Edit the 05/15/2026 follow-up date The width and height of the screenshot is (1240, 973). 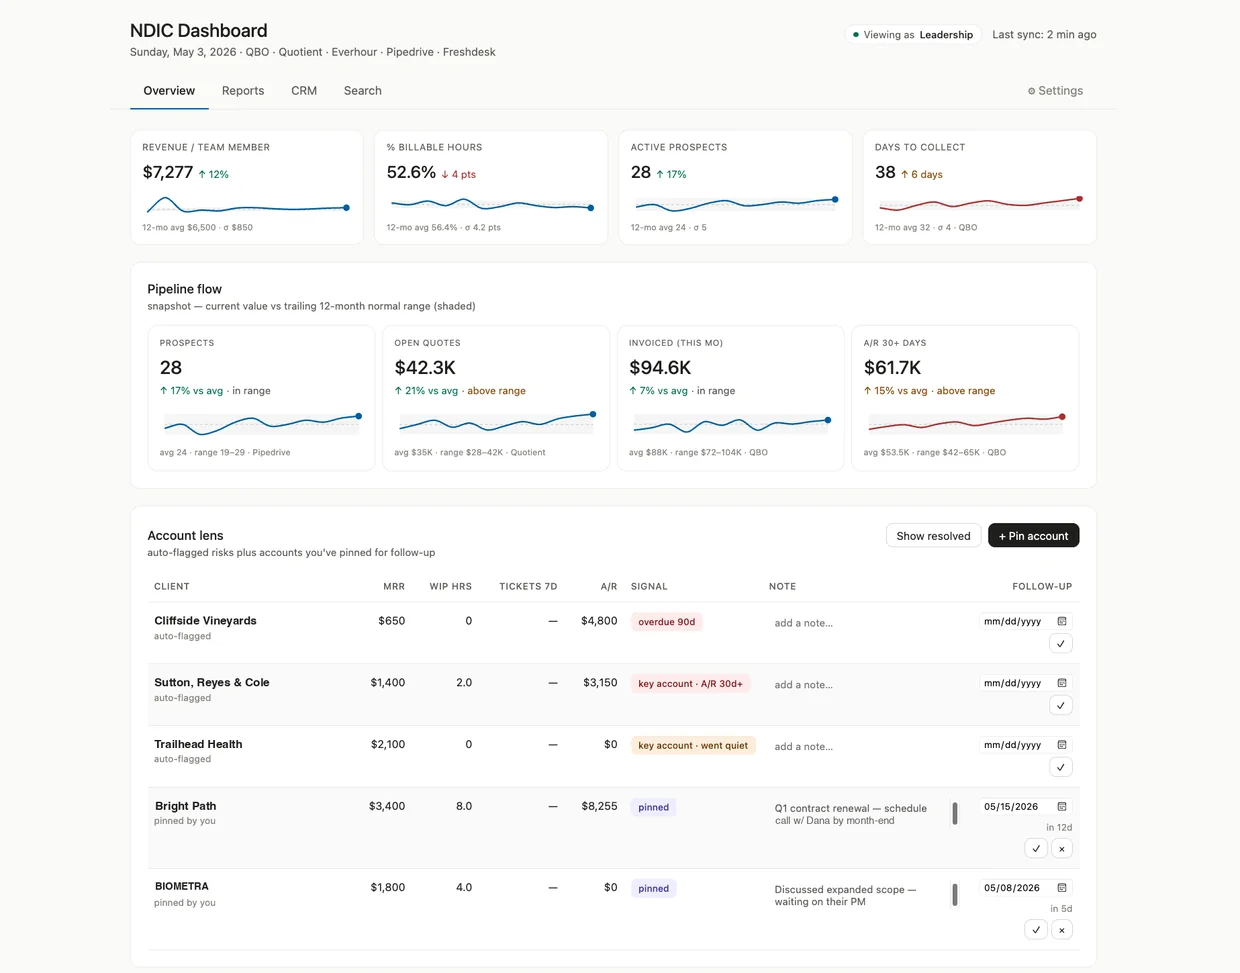tap(1026, 807)
